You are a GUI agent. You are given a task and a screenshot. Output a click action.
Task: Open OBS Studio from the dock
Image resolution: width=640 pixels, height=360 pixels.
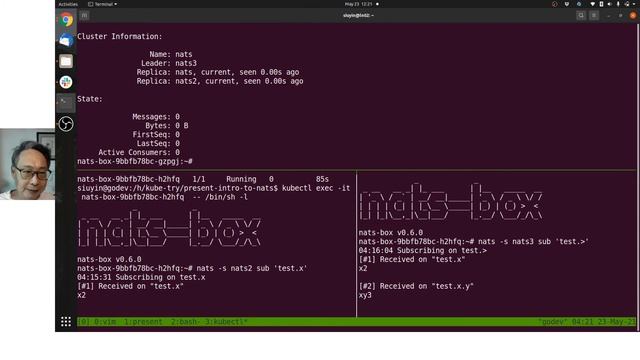click(66, 124)
